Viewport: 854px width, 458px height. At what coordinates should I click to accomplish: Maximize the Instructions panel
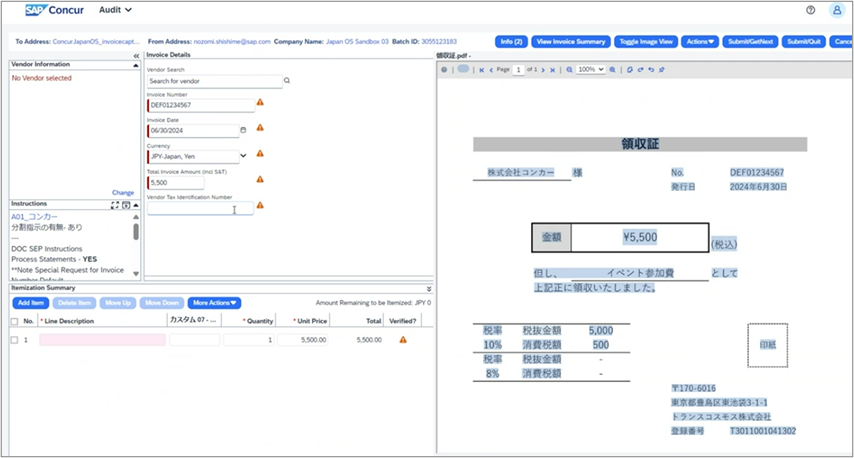pos(115,204)
